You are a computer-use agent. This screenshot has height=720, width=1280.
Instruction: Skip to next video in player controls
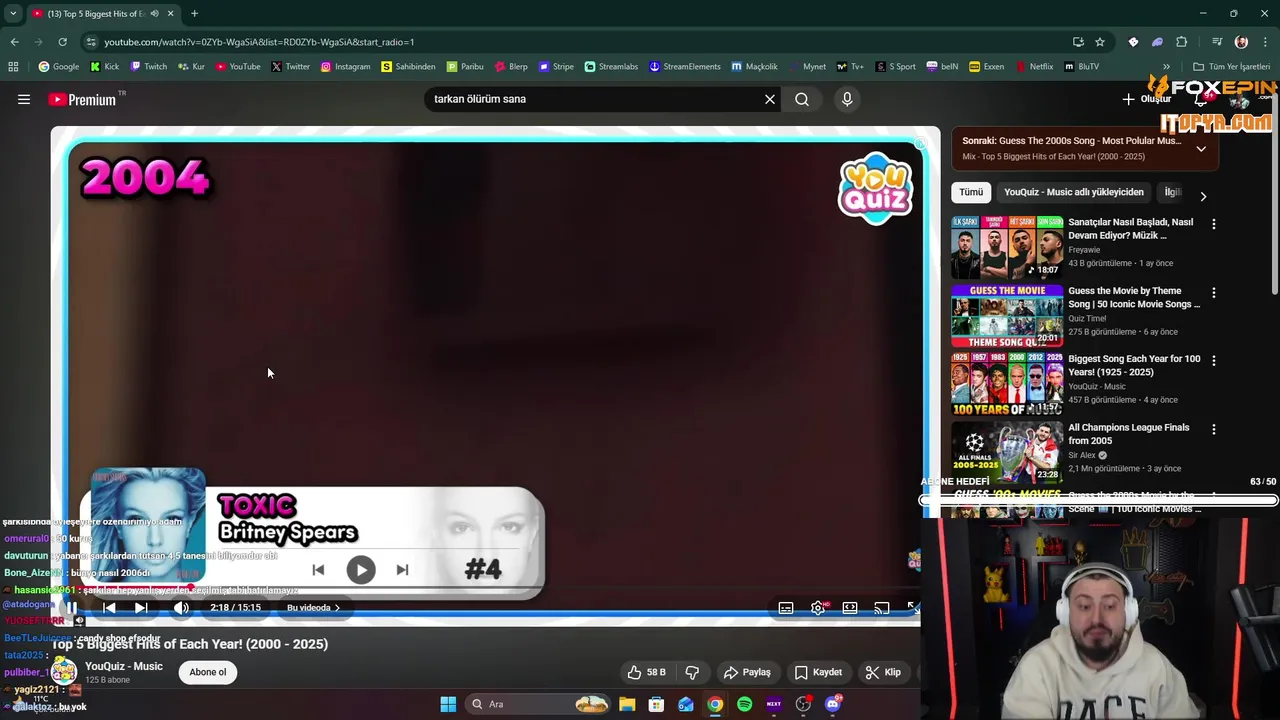pos(141,607)
